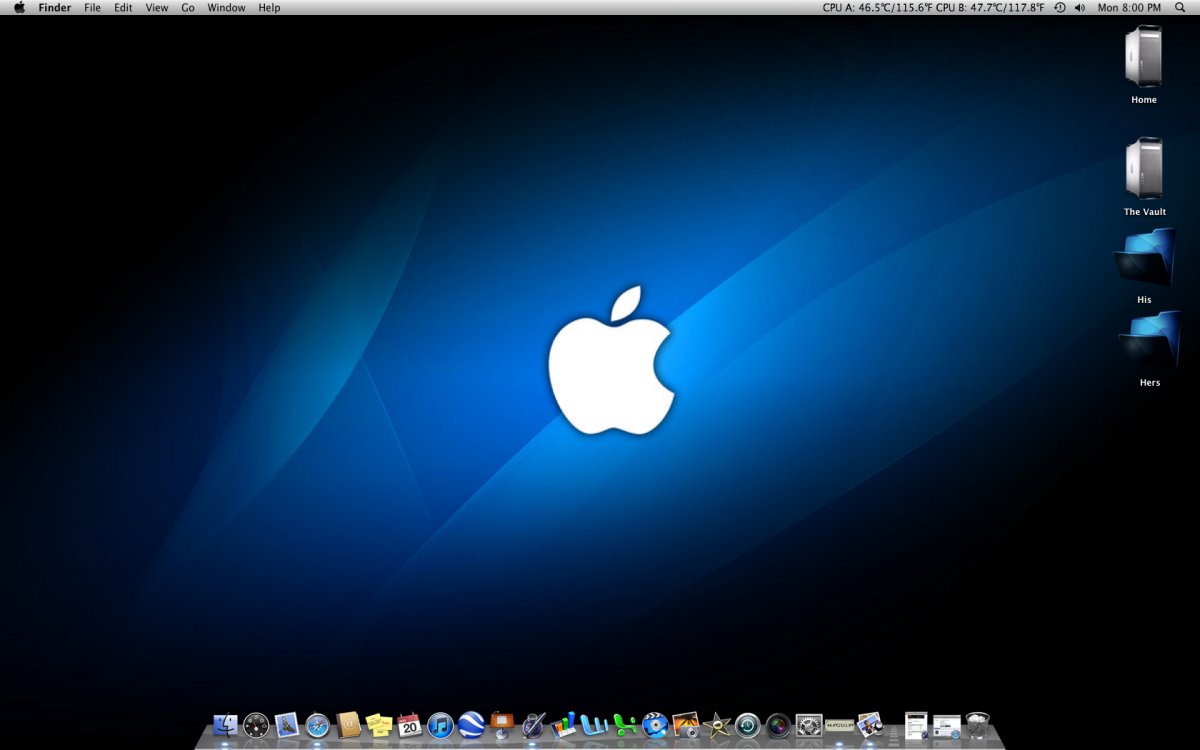Open Time Machine menu bar icon

click(1060, 7)
